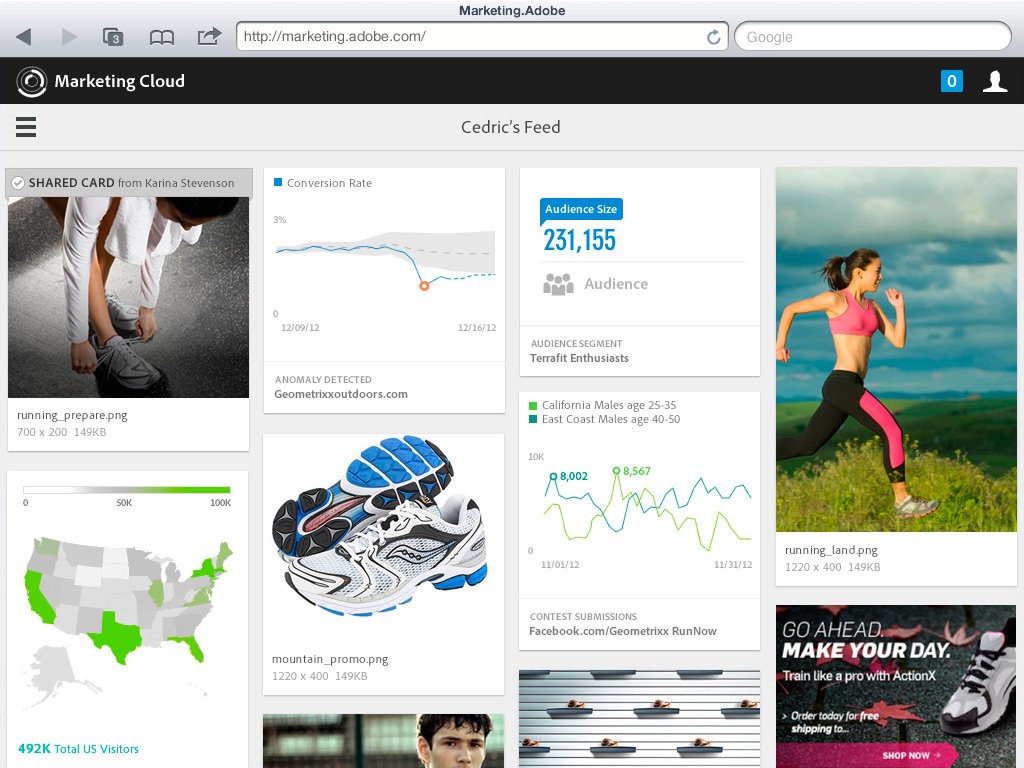Viewport: 1024px width, 768px height.
Task: Go forward with the browser forward arrow
Action: point(69,37)
